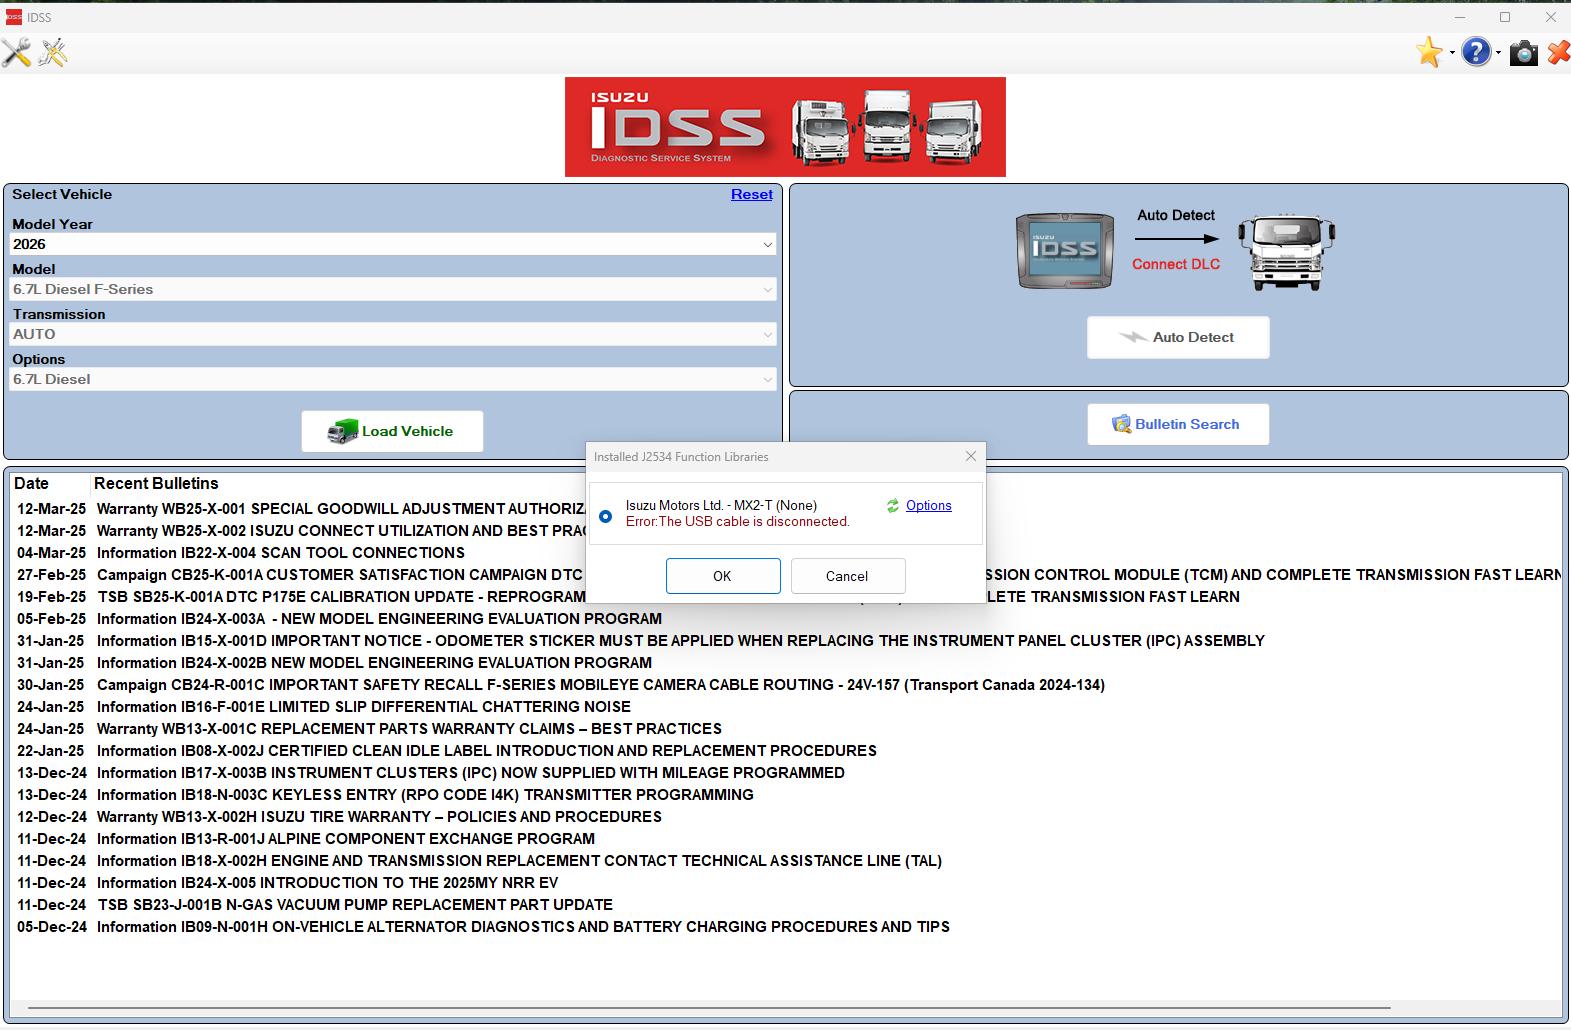Open the Transmission dropdown showing AUTO

(x=393, y=334)
